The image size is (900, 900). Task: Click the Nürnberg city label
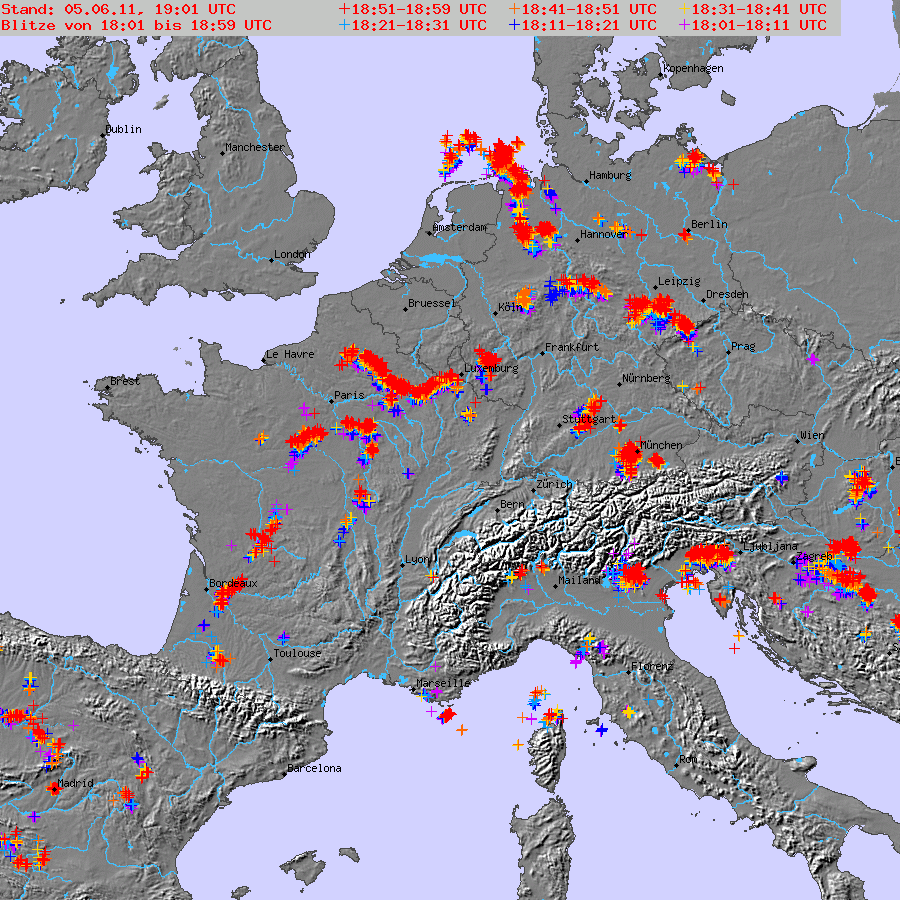point(646,379)
